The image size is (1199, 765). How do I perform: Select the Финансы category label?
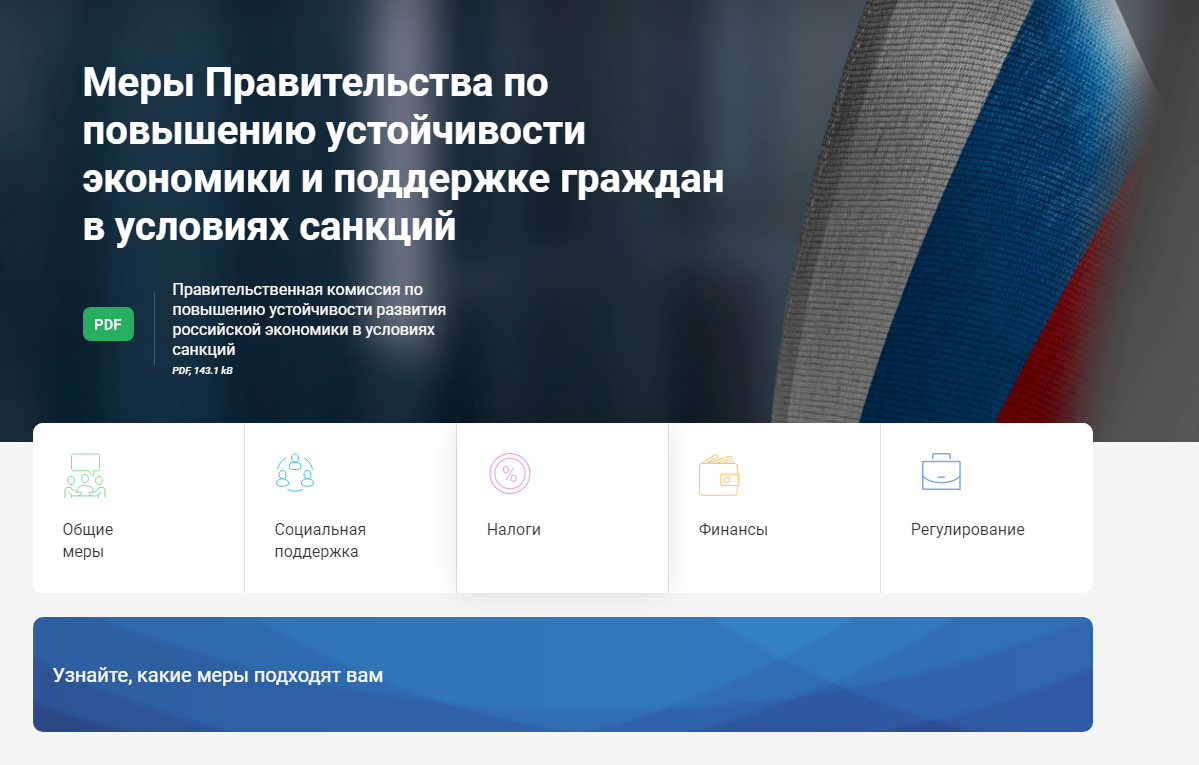[733, 529]
